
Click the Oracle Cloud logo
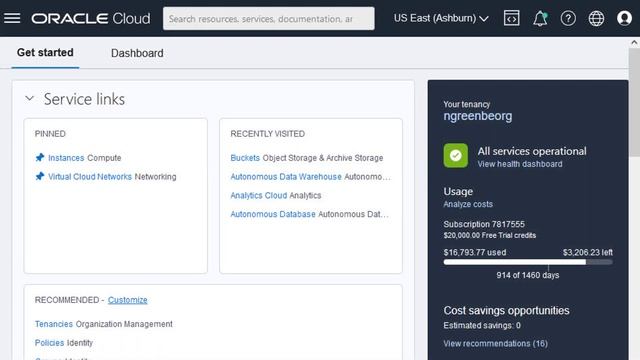[91, 18]
